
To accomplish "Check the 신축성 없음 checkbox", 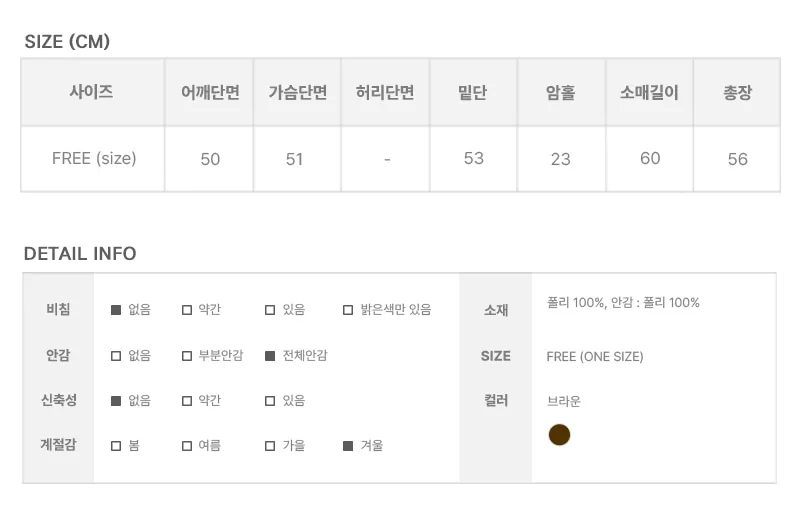I will pos(116,401).
